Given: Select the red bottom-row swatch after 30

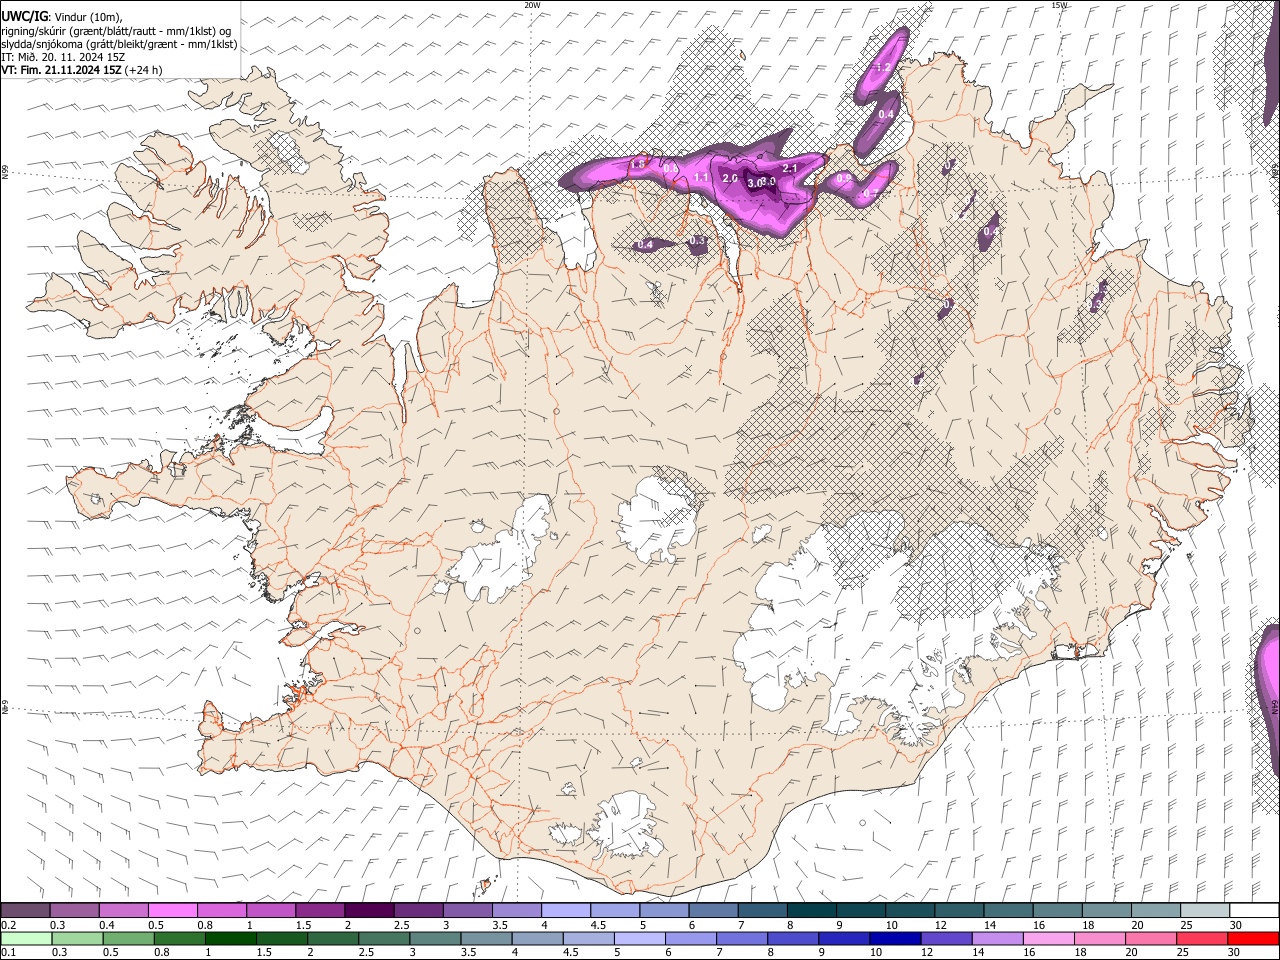Looking at the screenshot, I should point(1253,938).
